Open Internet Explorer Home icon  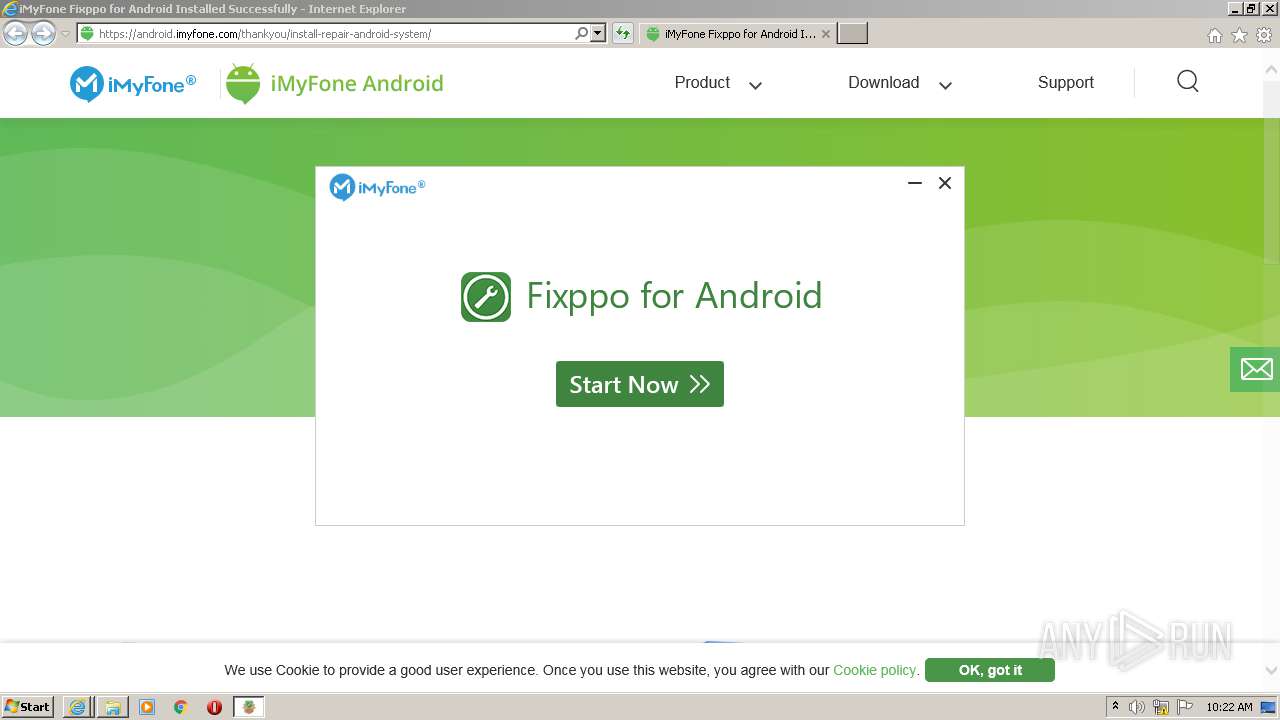tap(1214, 35)
